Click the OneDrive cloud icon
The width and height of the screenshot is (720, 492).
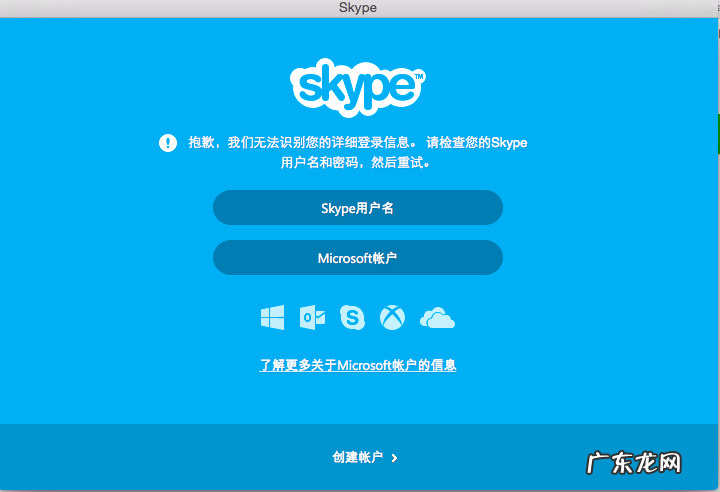[x=437, y=318]
